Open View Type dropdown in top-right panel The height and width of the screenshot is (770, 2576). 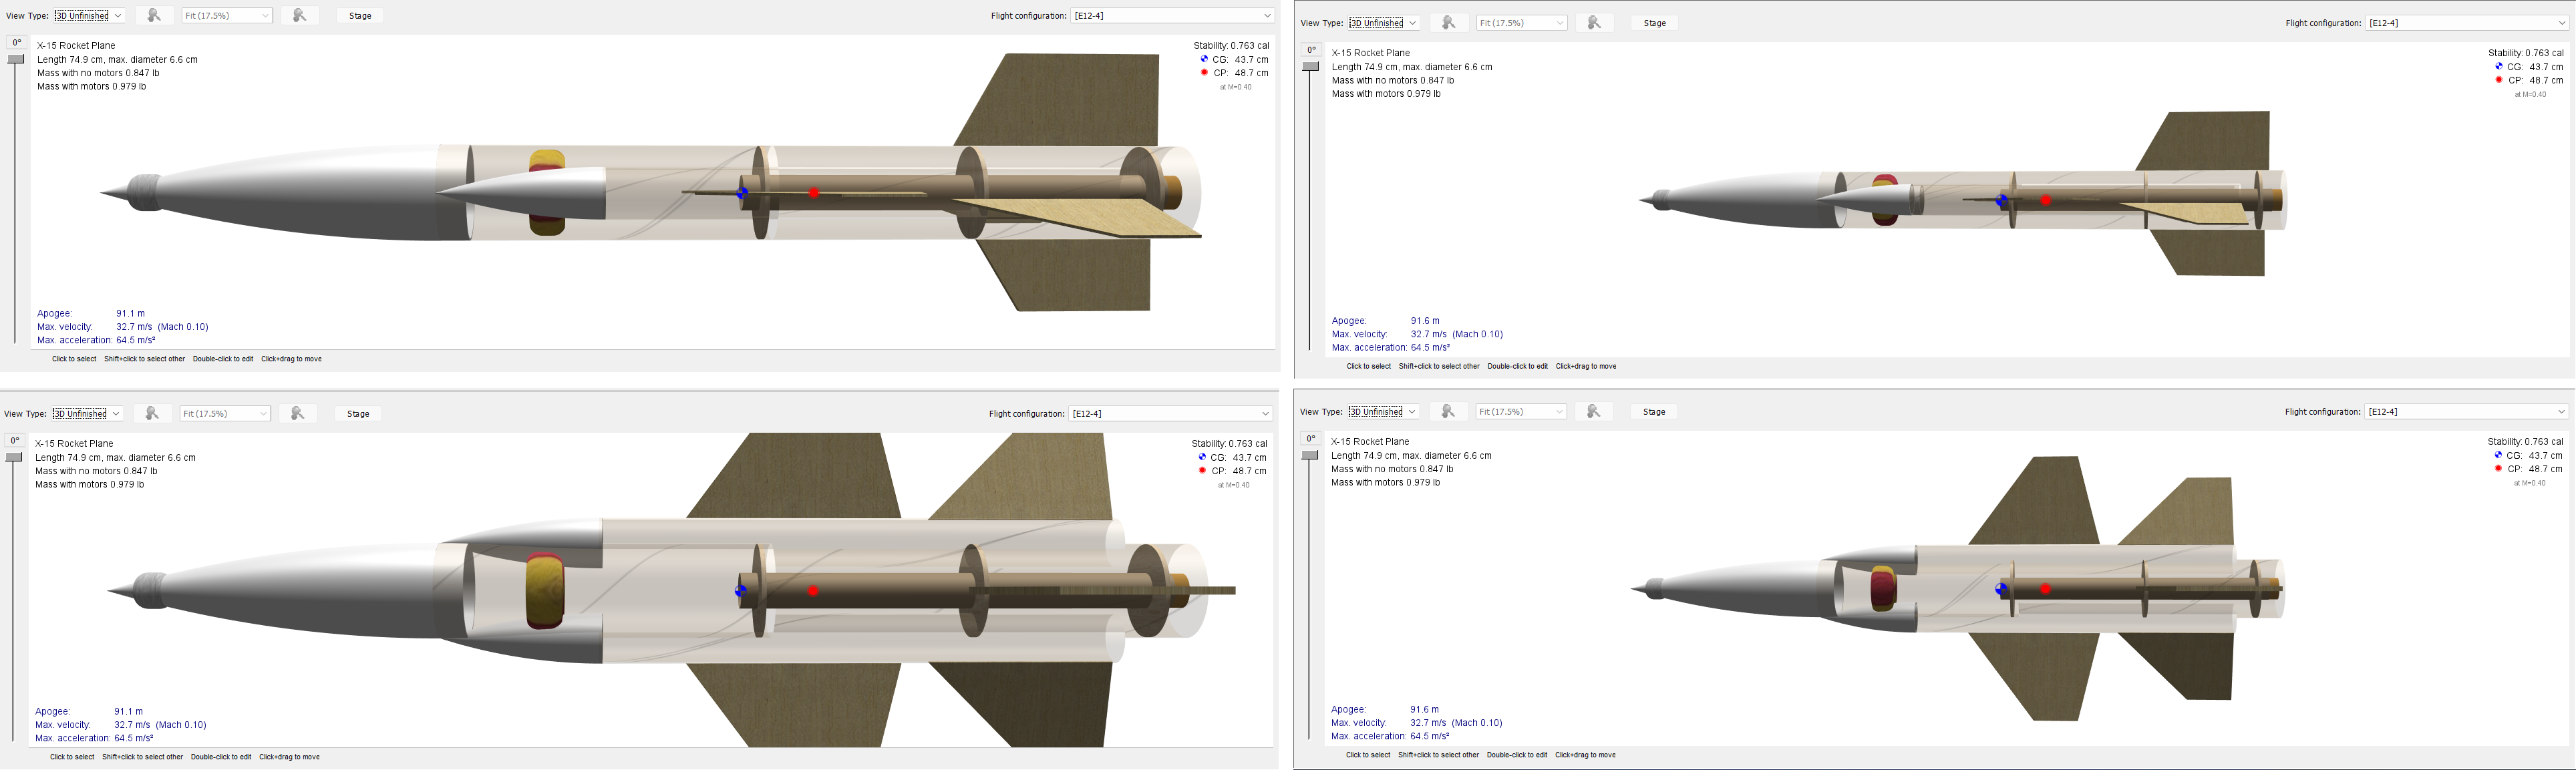point(1384,23)
